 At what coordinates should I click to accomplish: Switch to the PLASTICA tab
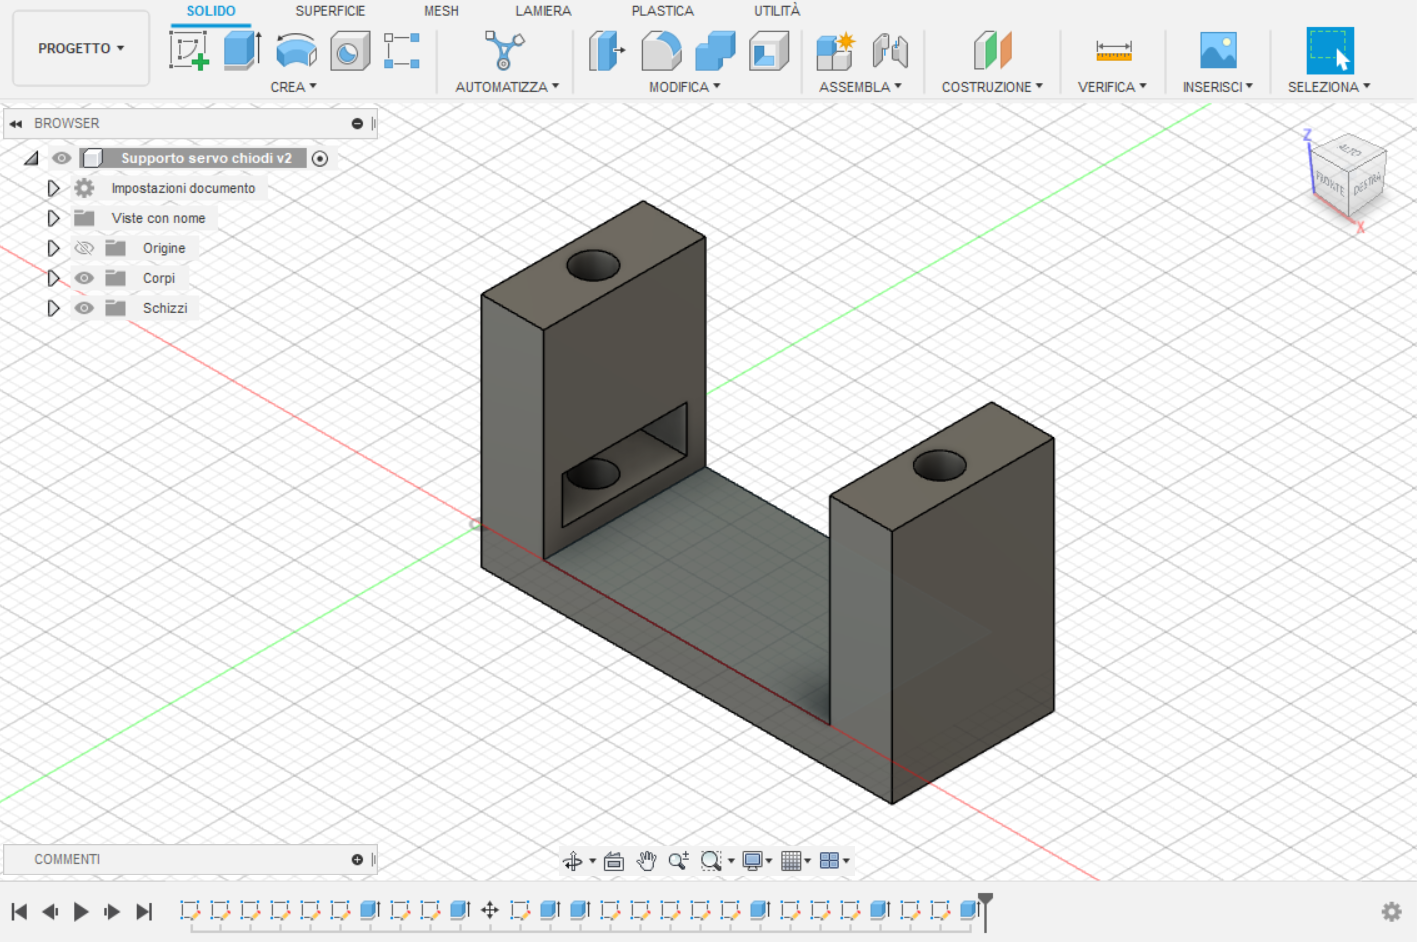click(x=662, y=11)
